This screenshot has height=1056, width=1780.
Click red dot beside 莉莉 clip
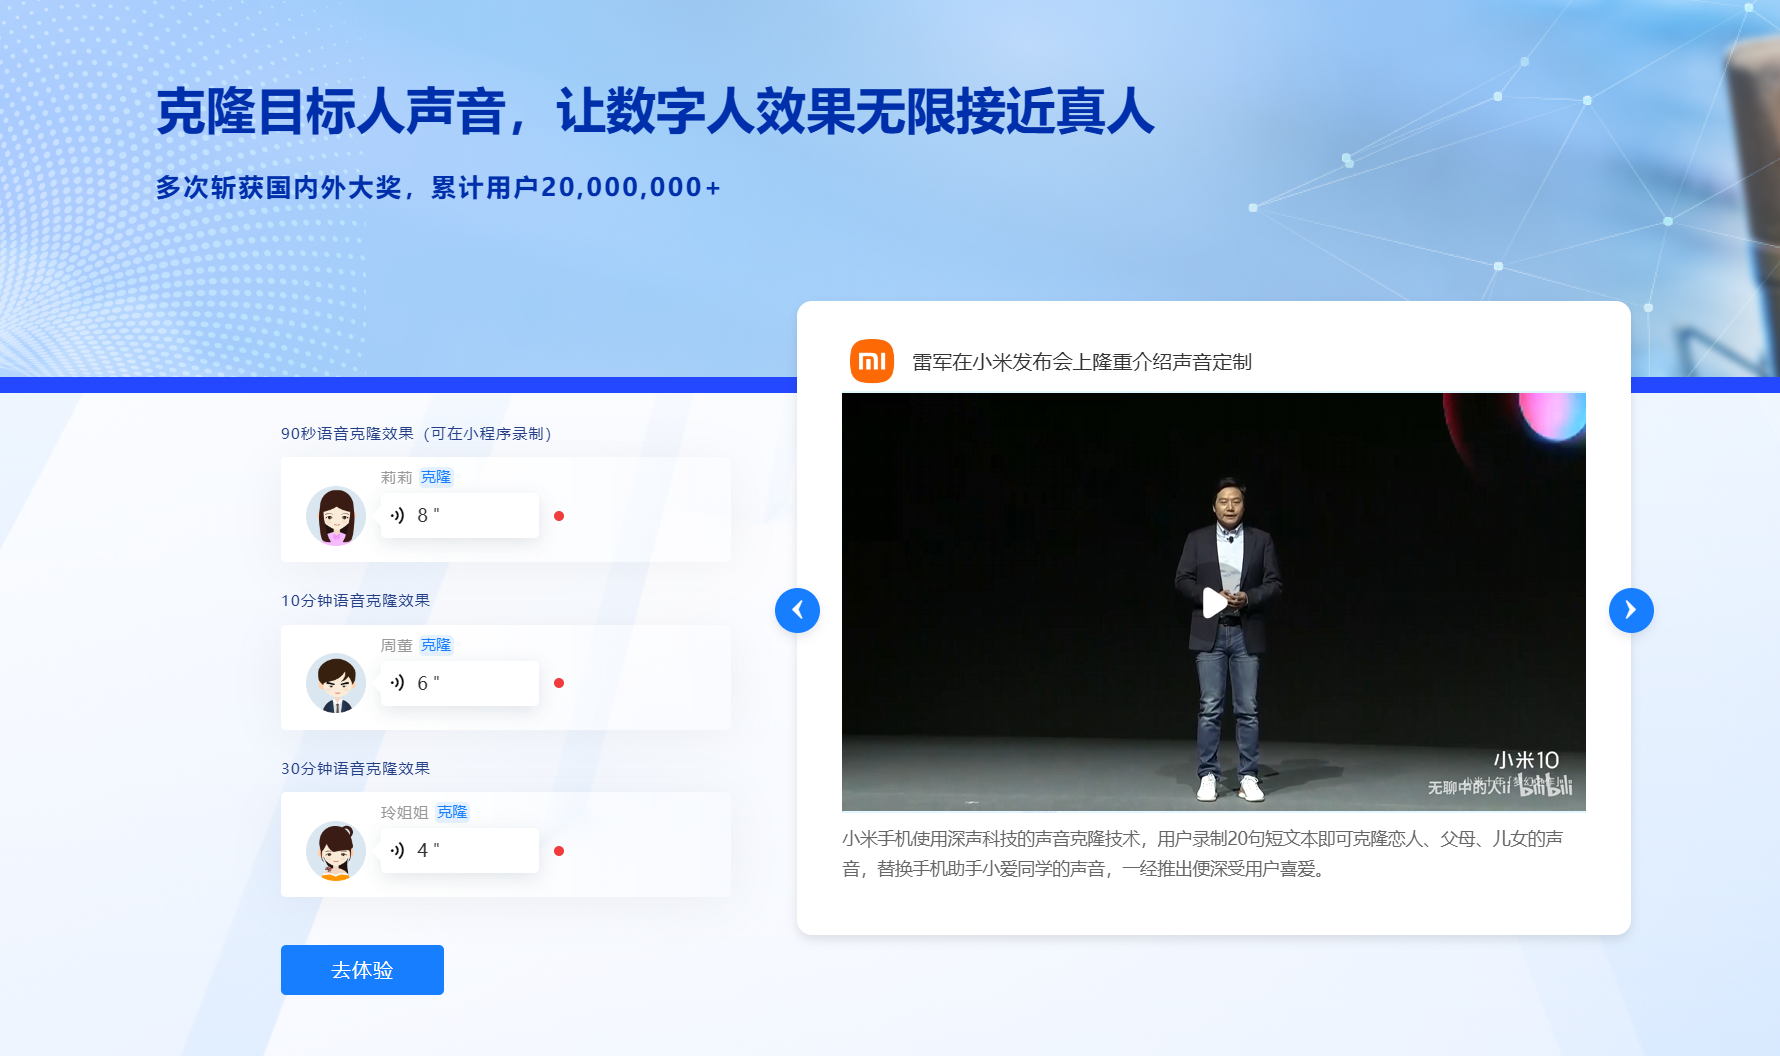coord(559,516)
